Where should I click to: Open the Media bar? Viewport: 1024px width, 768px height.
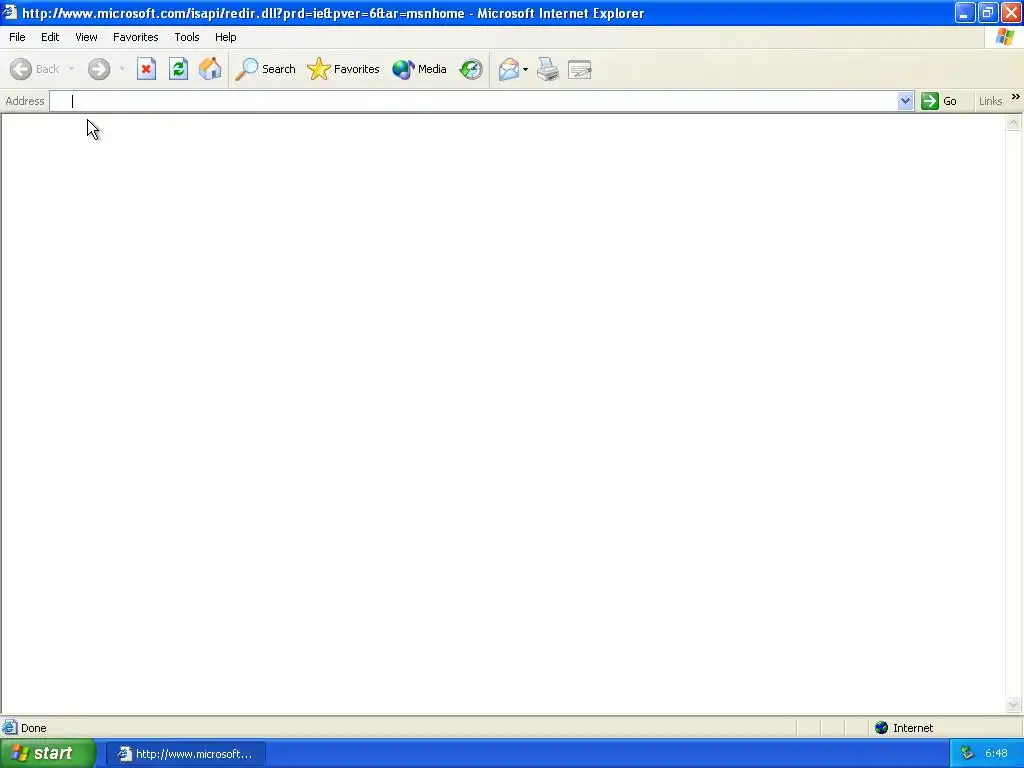[x=419, y=69]
